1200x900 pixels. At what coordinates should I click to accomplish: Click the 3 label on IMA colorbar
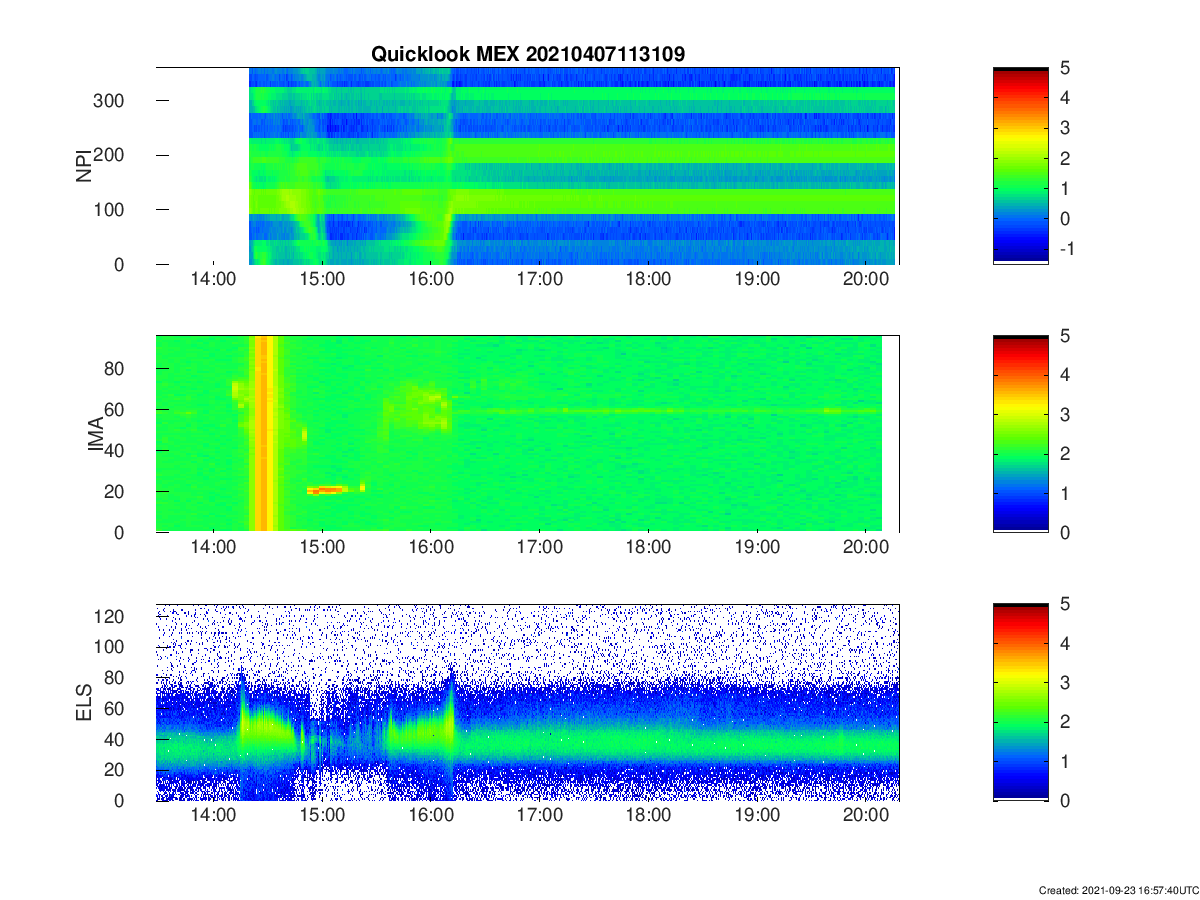[x=1064, y=414]
